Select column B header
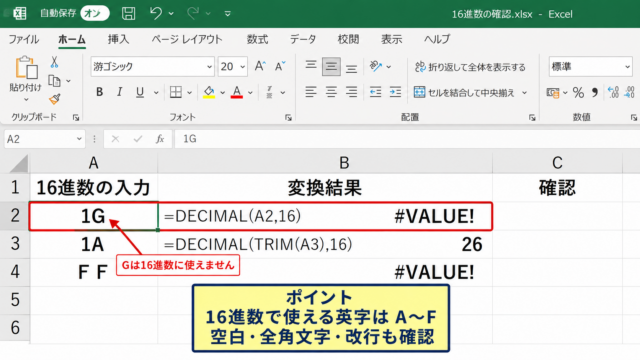 (325, 163)
